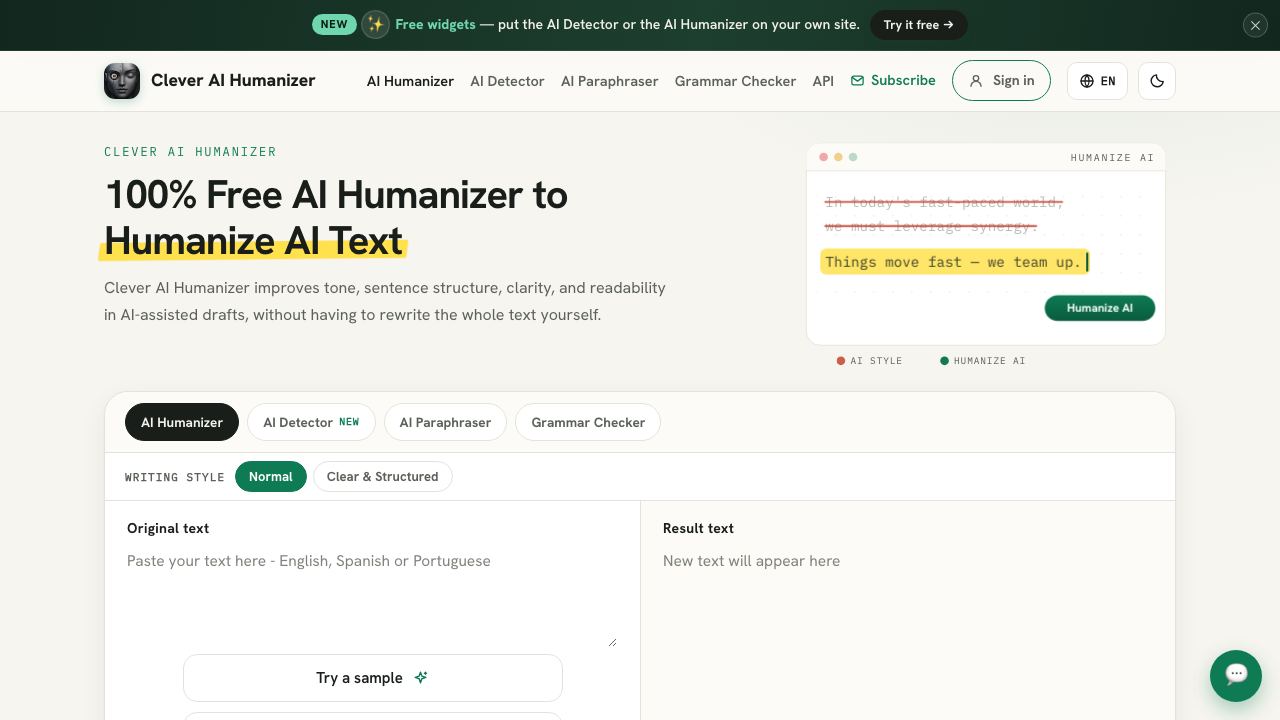This screenshot has width=1280, height=720.
Task: Select the Clear & Structured writing style
Action: (383, 477)
